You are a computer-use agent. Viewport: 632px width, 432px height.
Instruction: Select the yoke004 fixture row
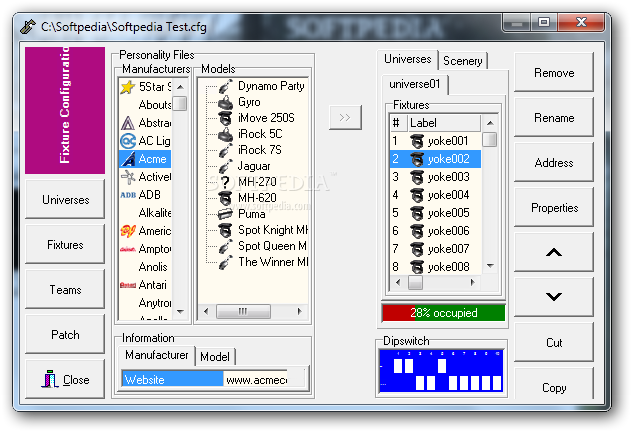tap(436, 195)
